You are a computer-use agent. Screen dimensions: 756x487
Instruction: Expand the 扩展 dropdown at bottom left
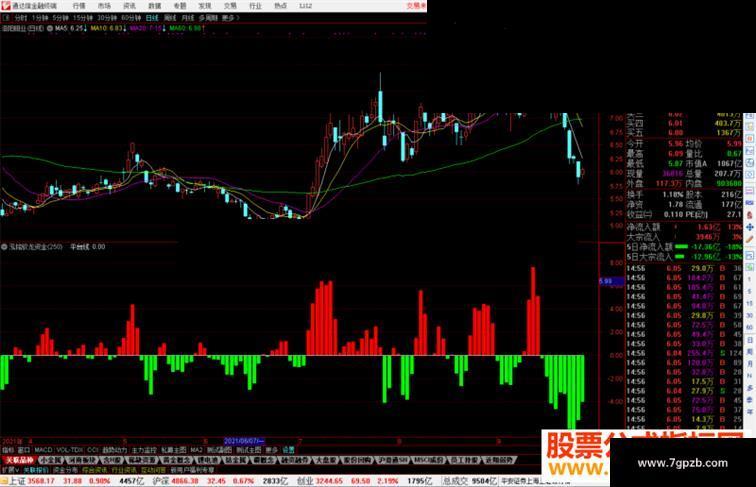coord(10,470)
